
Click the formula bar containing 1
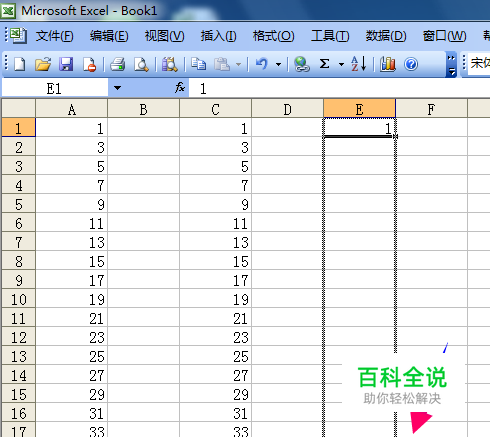click(x=339, y=88)
